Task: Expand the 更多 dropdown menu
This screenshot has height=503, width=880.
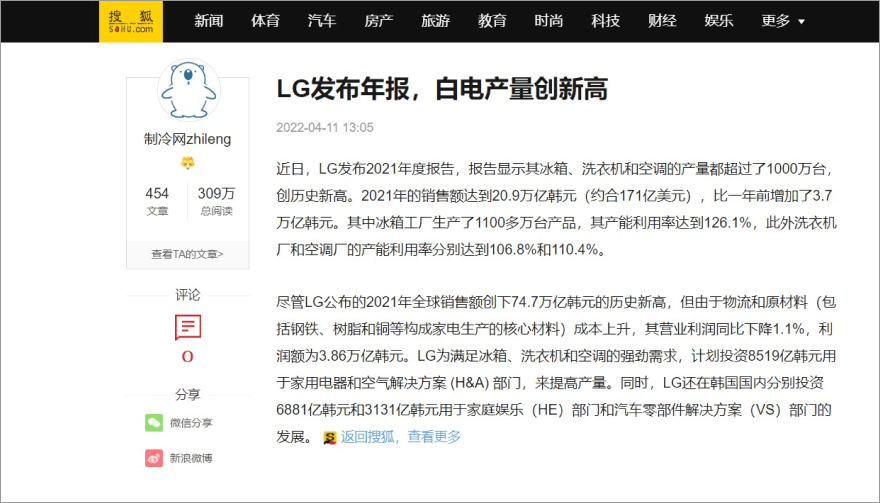Action: 783,21
